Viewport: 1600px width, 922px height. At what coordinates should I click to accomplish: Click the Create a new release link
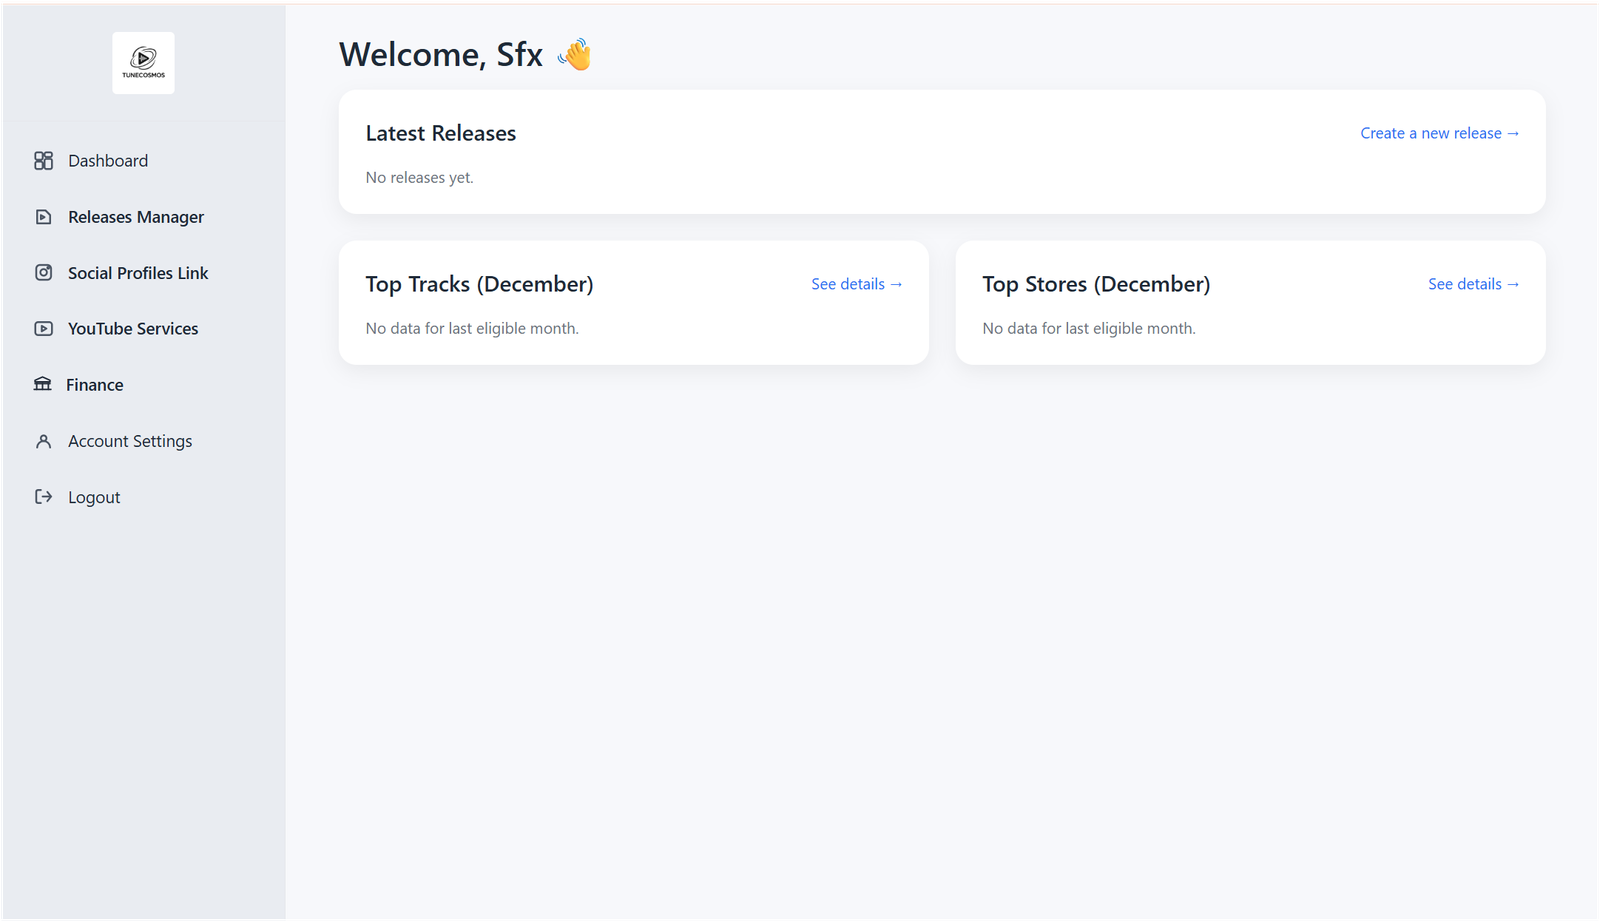[x=1439, y=133]
